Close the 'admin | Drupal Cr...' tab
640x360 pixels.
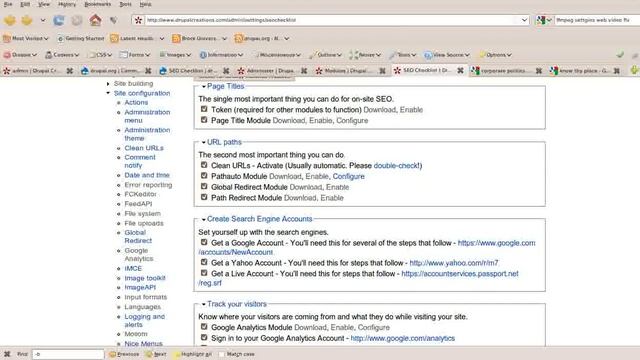[x=69, y=71]
